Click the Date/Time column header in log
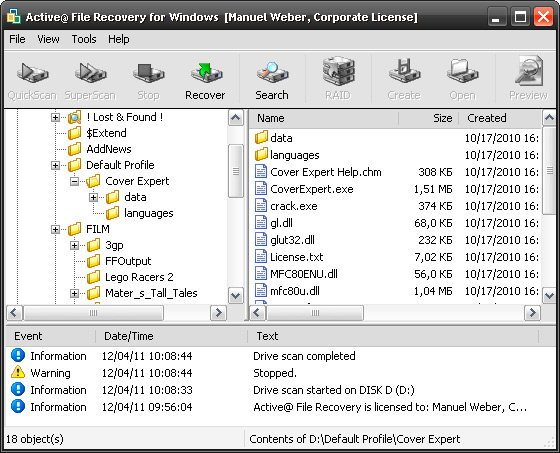Image resolution: width=560 pixels, height=453 pixels. click(171, 336)
